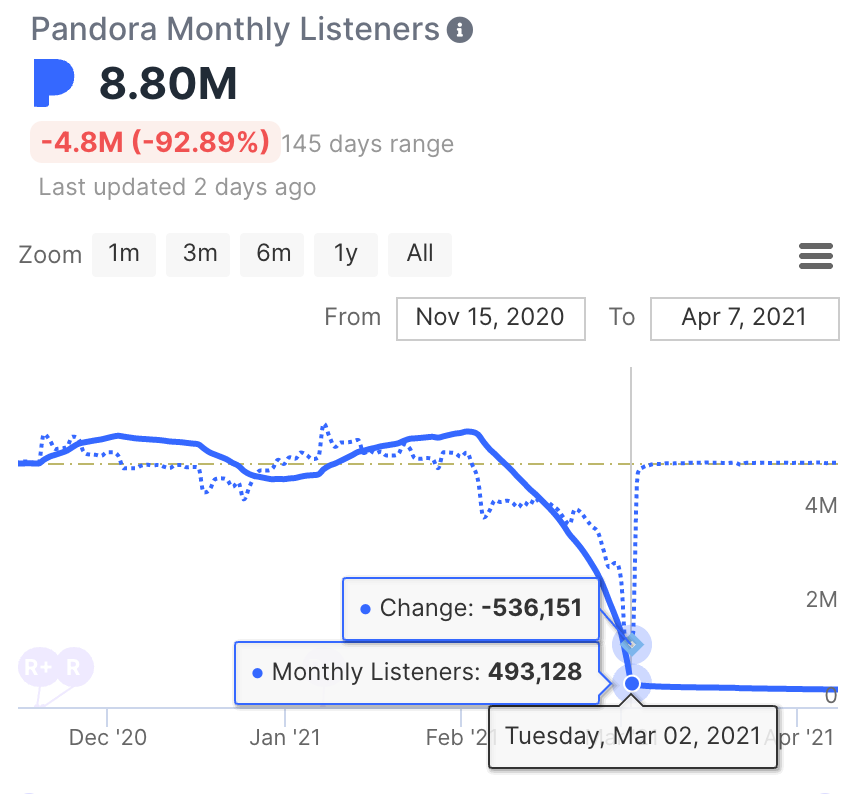
Task: Click the Jan '21 axis label
Action: (284, 738)
